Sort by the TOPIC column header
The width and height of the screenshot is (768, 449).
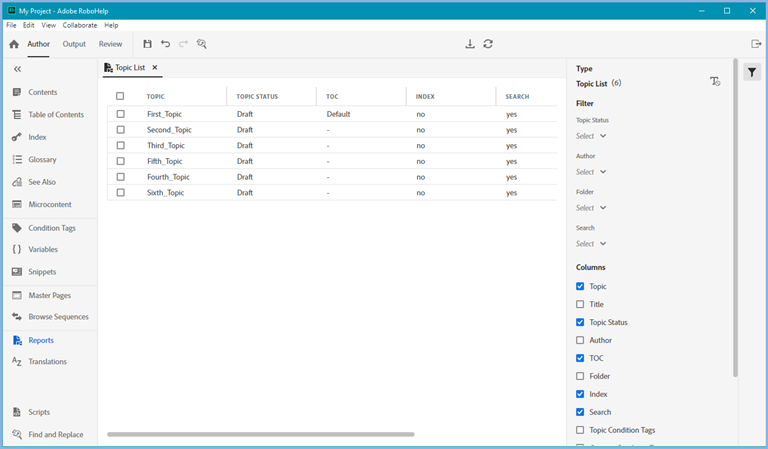(x=156, y=96)
